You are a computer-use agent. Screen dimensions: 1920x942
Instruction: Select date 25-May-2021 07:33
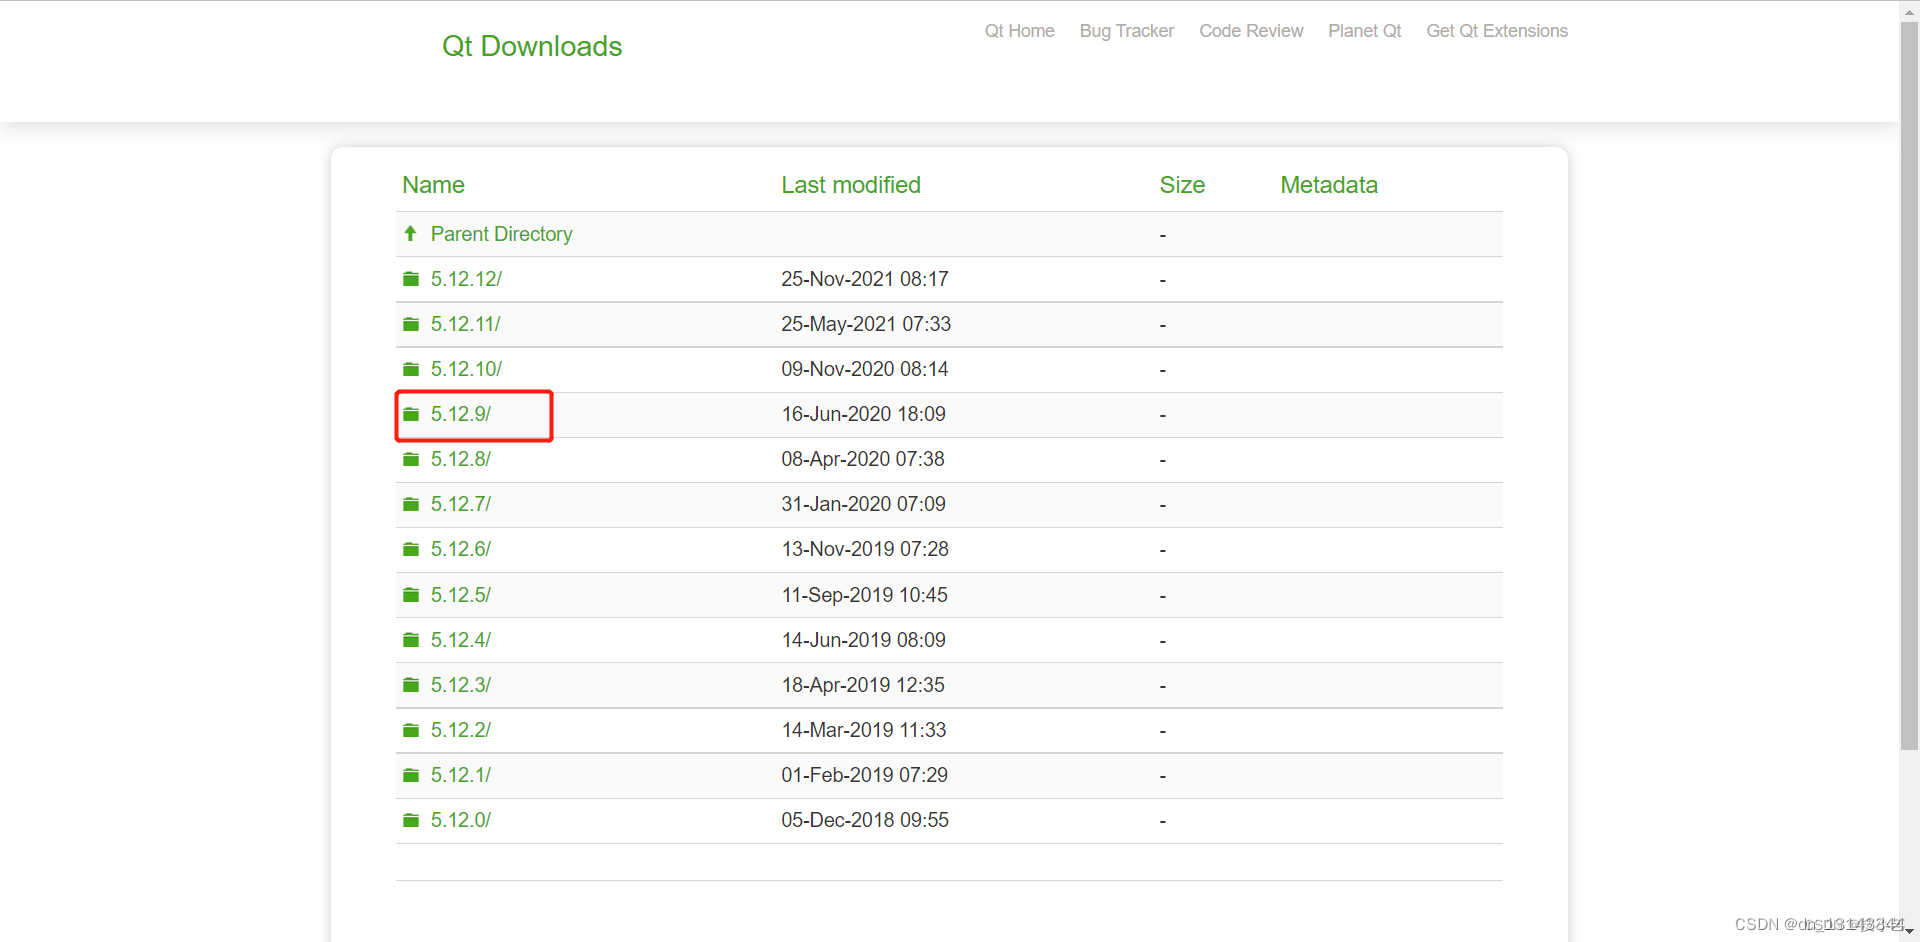(866, 324)
